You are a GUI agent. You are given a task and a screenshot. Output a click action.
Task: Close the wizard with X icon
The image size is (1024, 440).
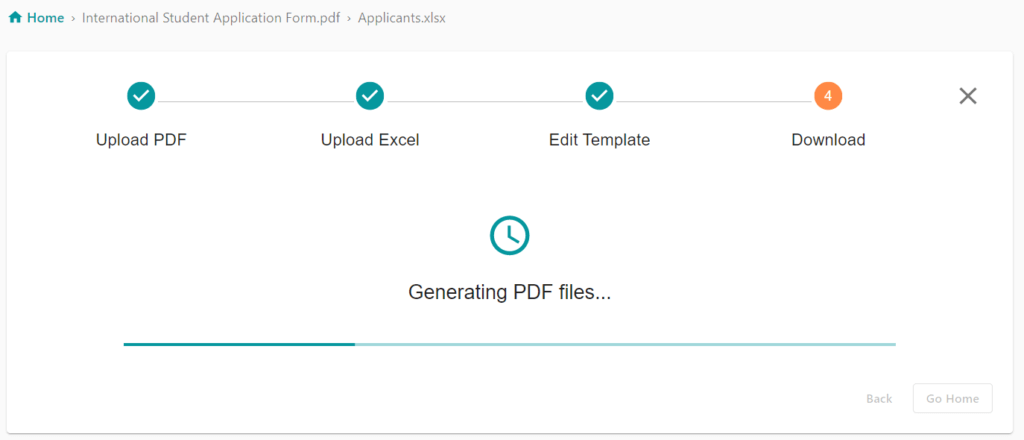coord(968,96)
